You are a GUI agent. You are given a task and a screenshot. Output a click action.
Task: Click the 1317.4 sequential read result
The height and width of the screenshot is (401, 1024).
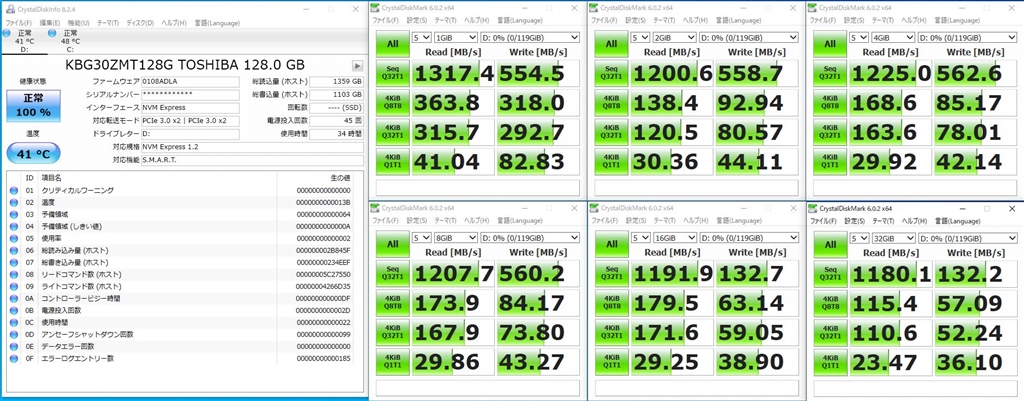tap(454, 74)
